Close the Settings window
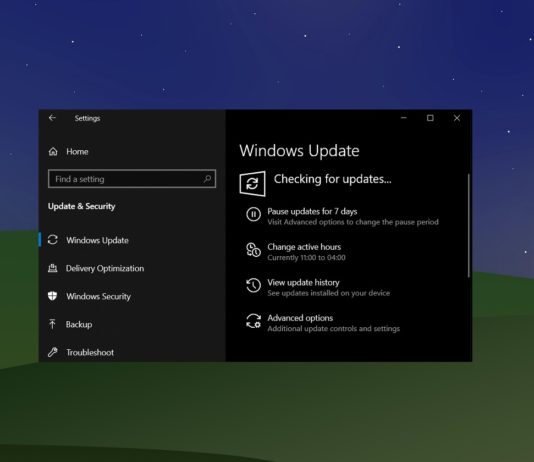The image size is (534, 462). point(457,118)
